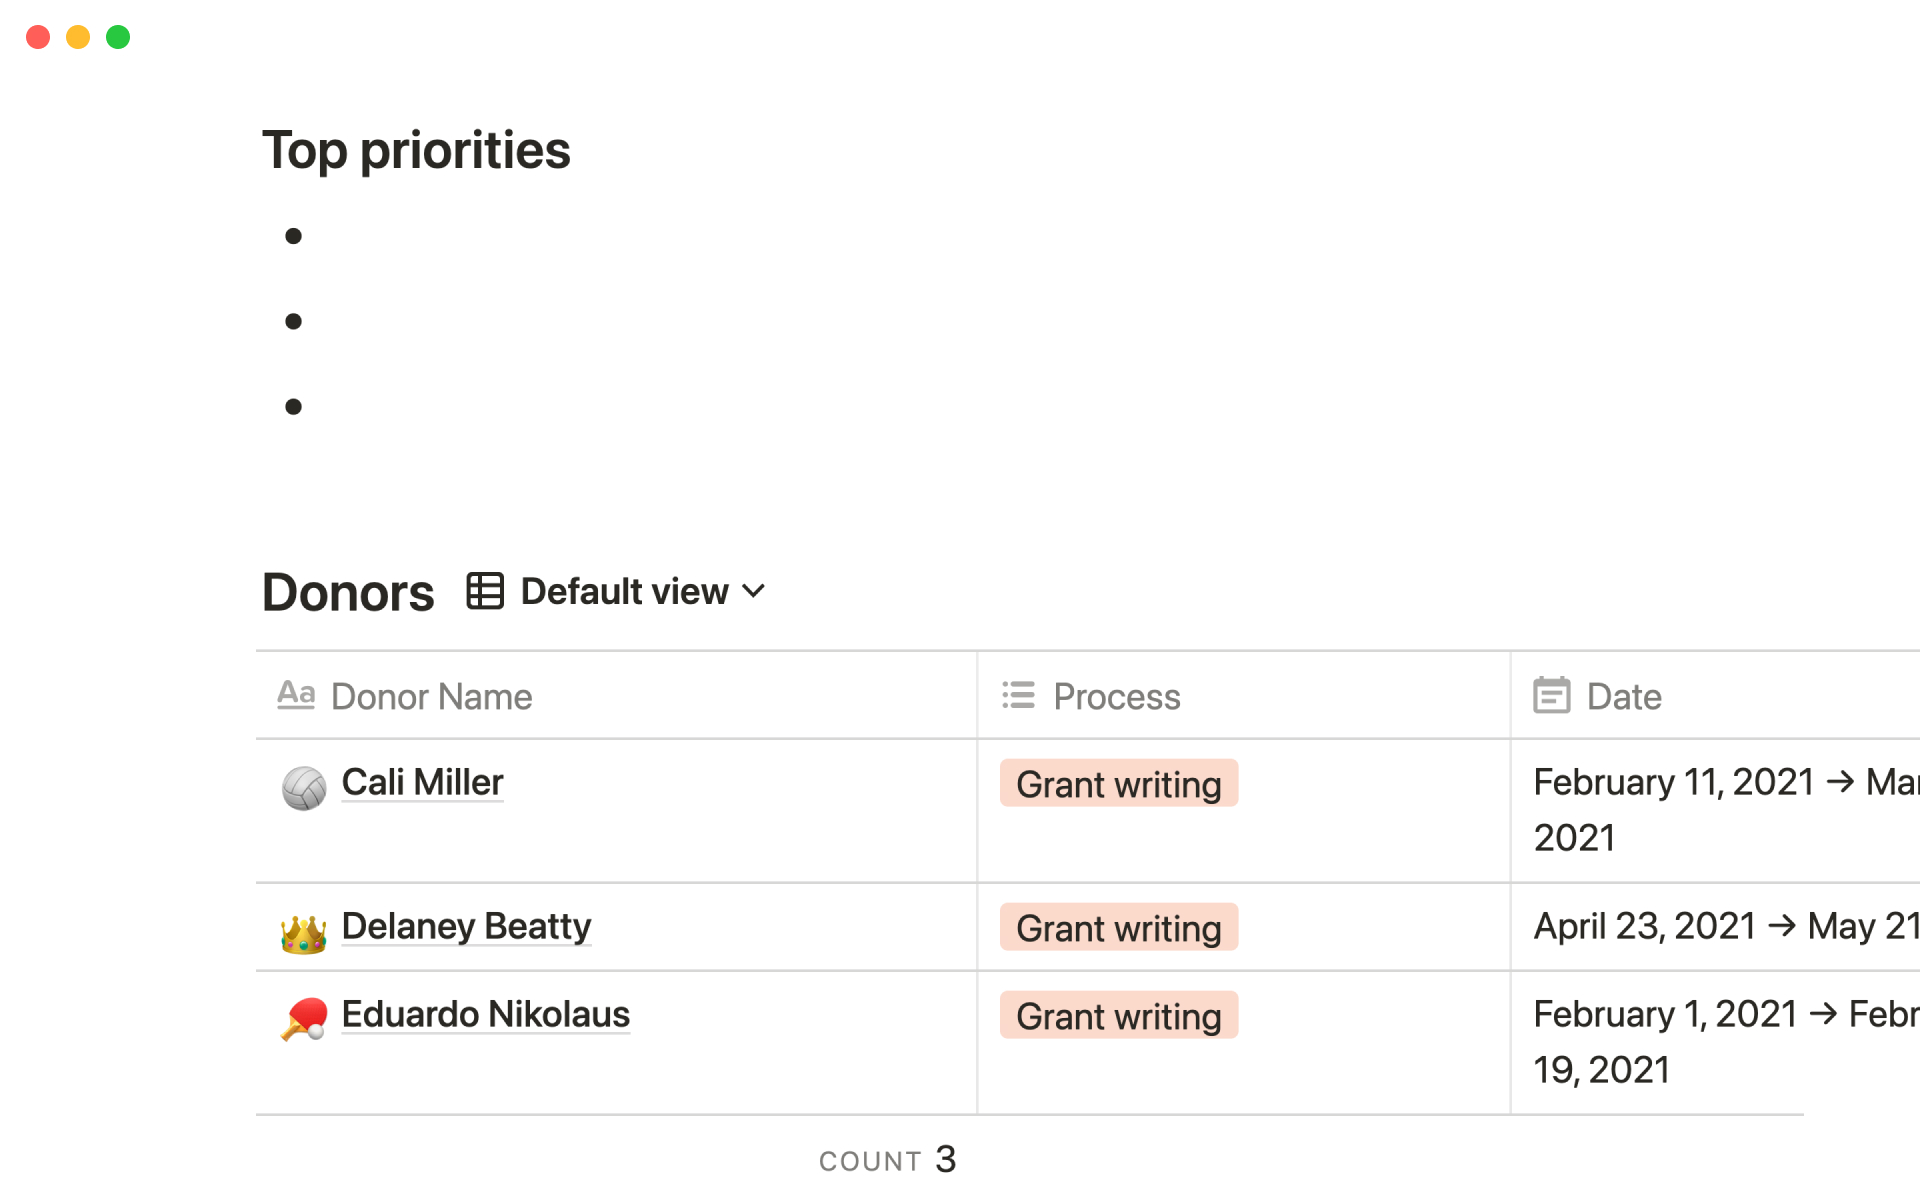1920x1200 pixels.
Task: Click the calendar icon in Date header
Action: (x=1551, y=696)
